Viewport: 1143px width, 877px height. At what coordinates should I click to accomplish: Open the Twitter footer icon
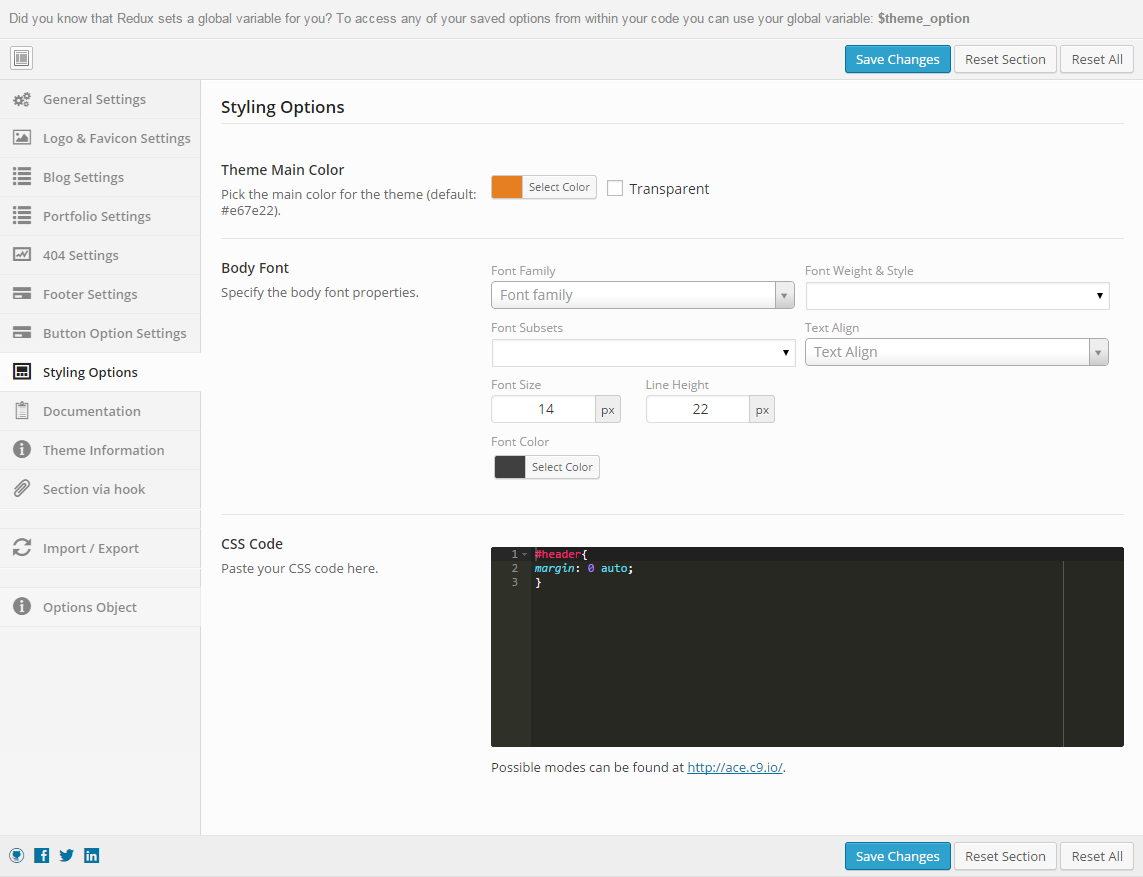[x=66, y=856]
